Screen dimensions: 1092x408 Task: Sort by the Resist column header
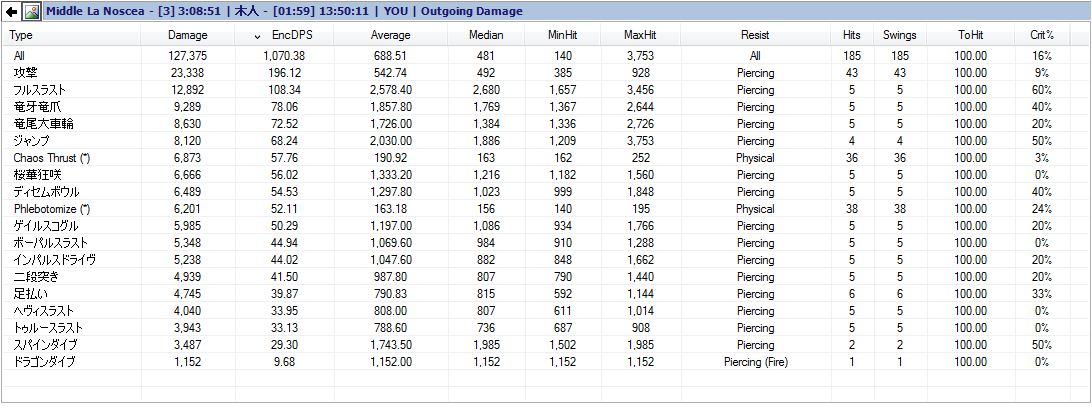[756, 36]
